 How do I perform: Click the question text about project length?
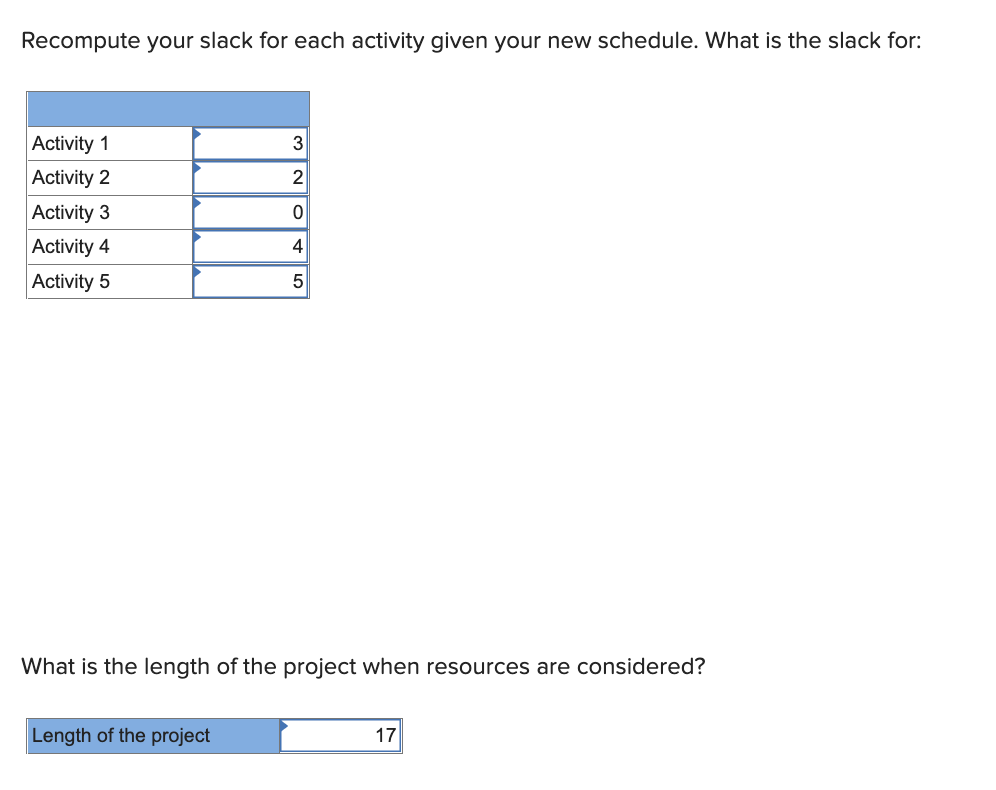tap(363, 667)
